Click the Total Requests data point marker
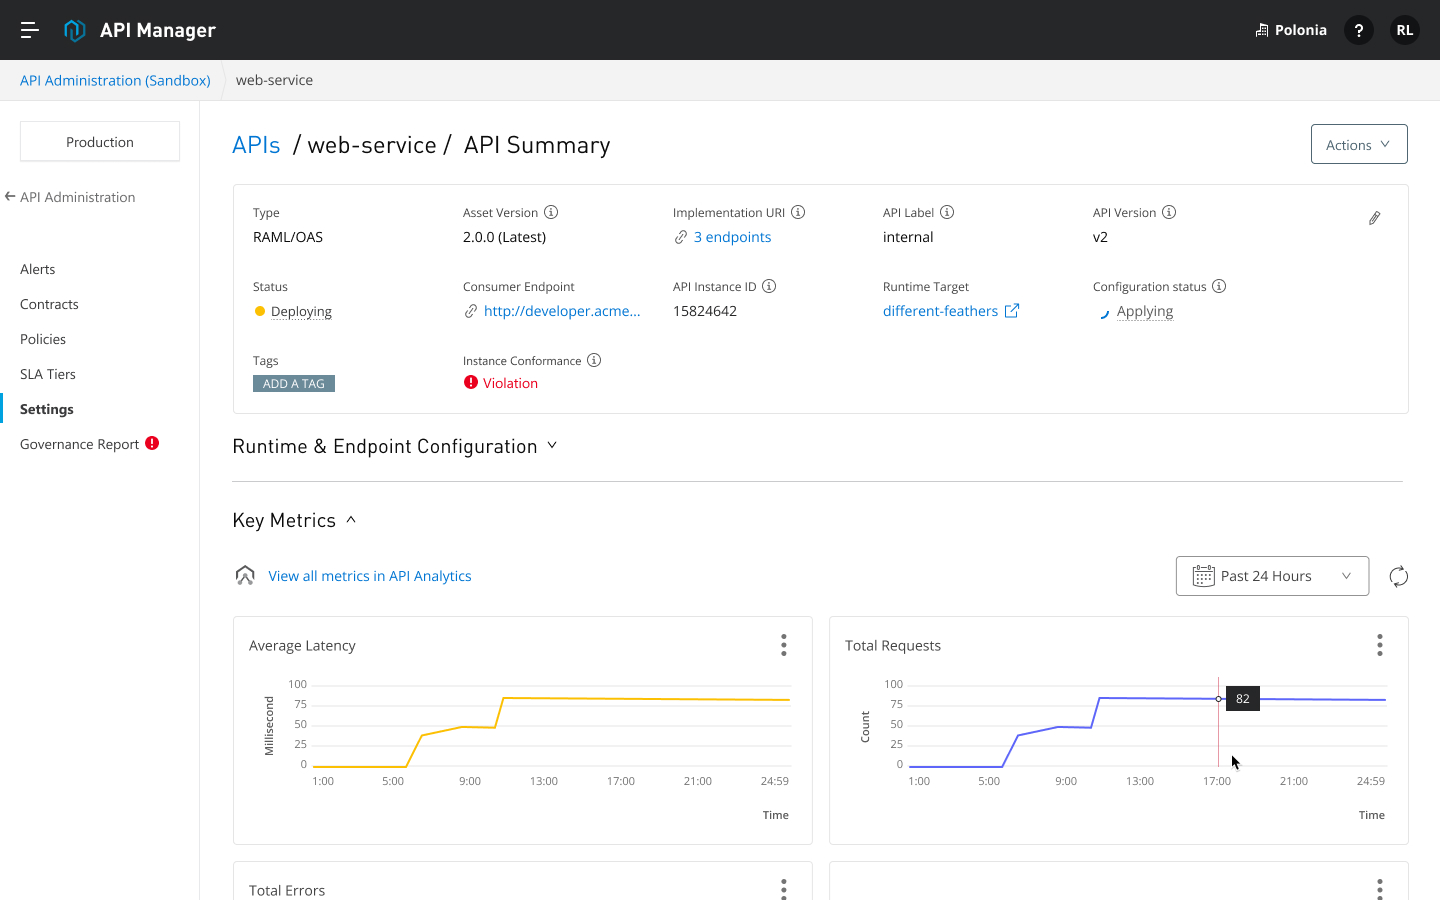1440x900 pixels. pos(1218,699)
